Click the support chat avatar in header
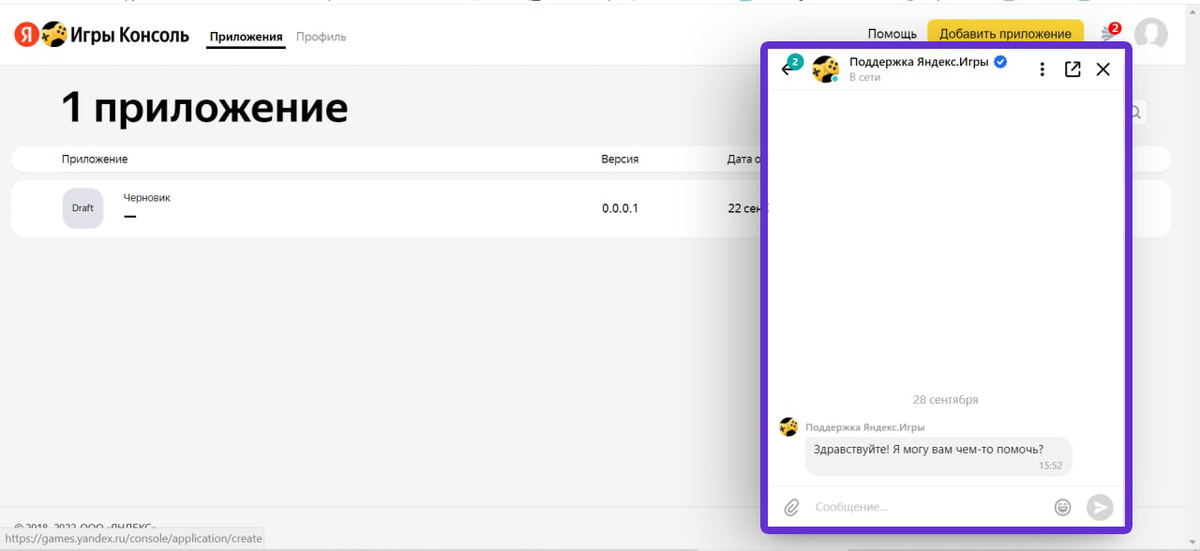The image size is (1200, 551). (x=825, y=69)
